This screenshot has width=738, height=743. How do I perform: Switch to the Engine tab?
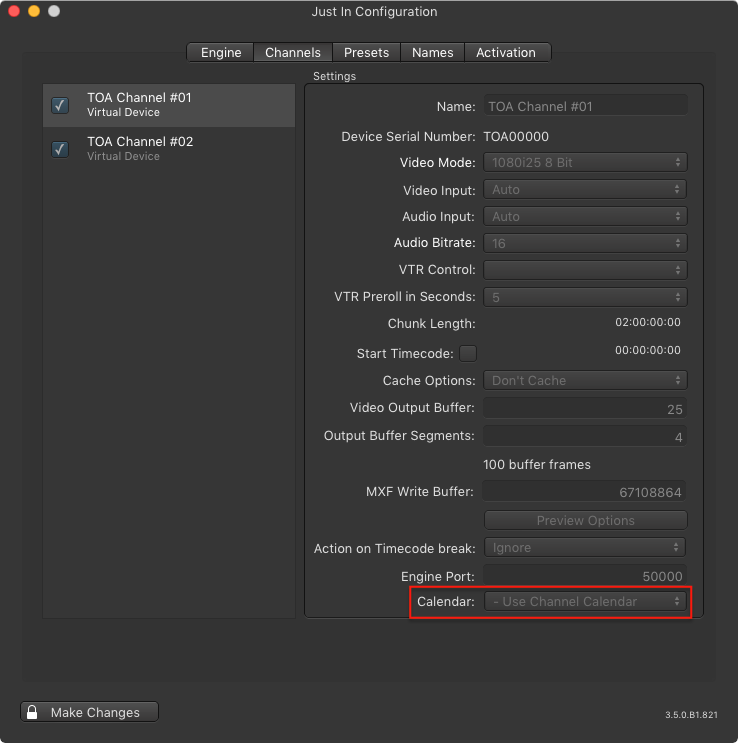[221, 53]
